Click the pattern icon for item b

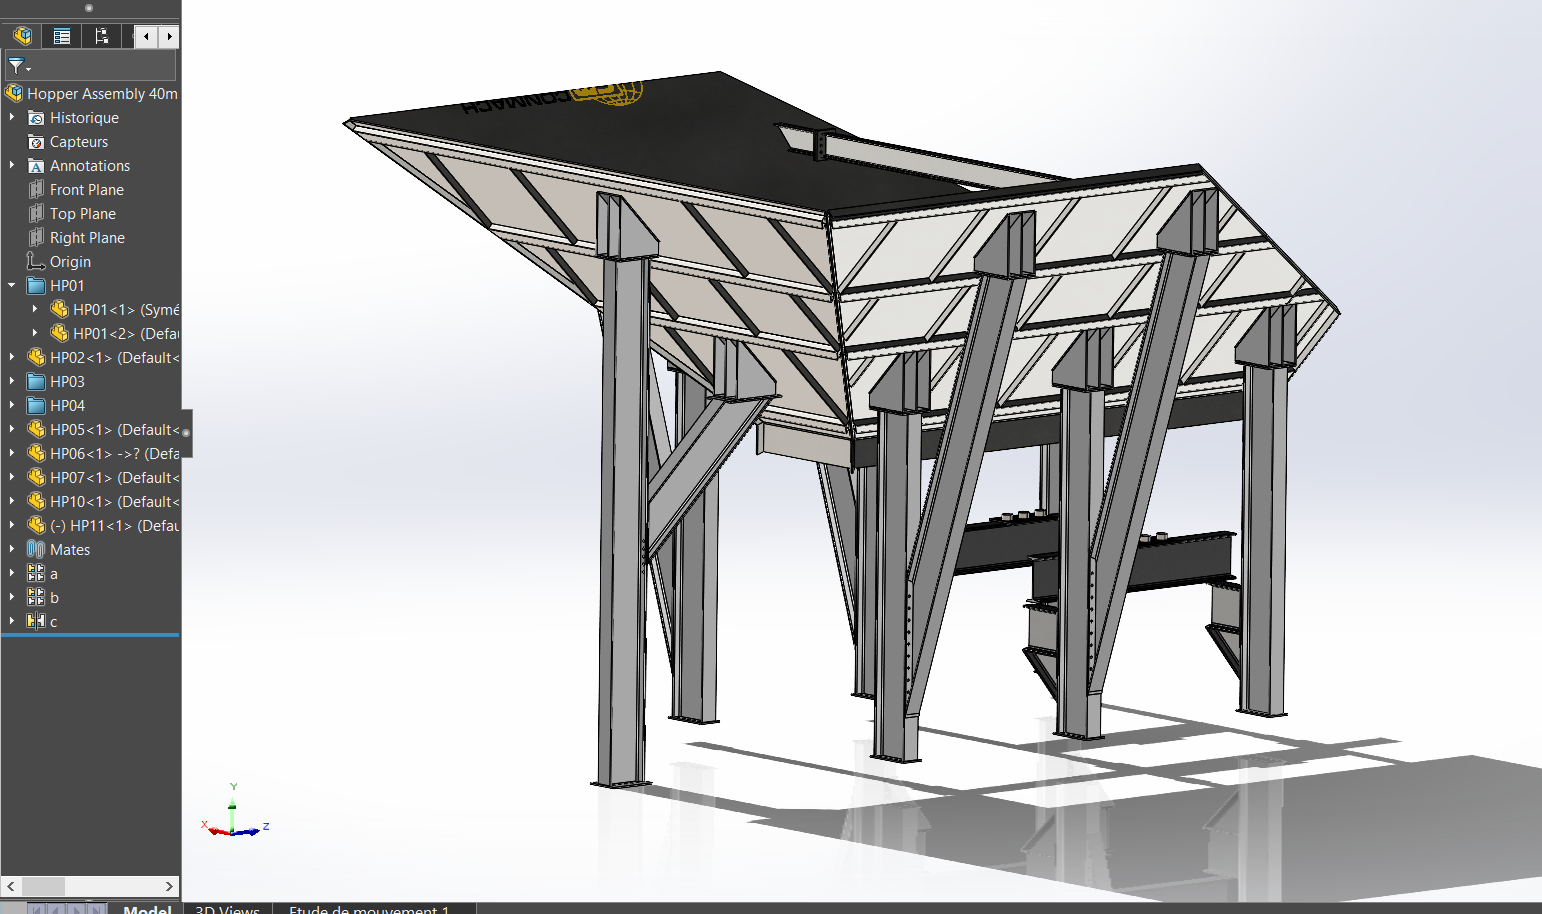point(36,597)
